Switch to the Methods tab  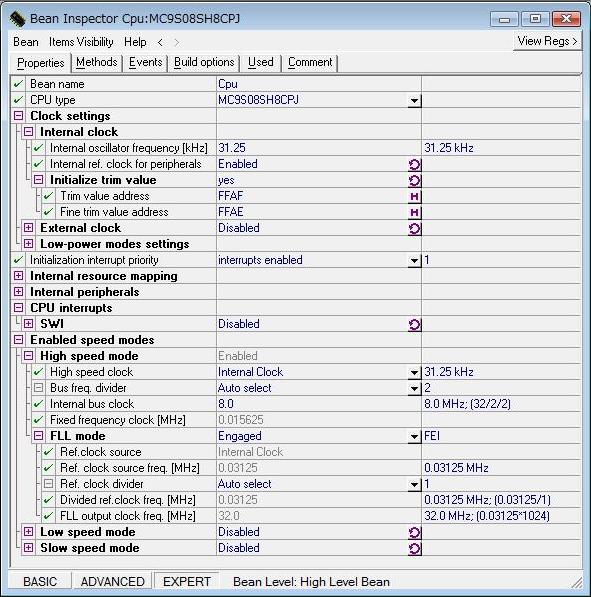point(97,62)
